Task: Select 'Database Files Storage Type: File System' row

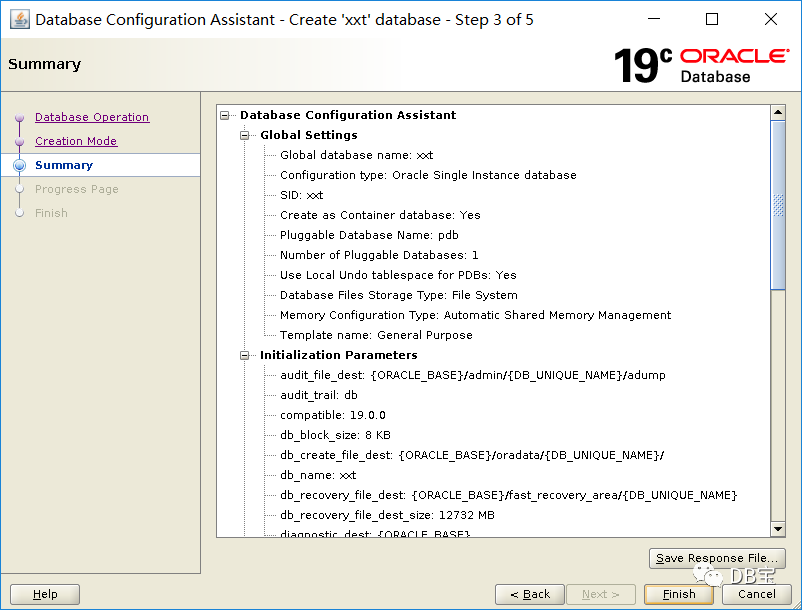Action: (398, 295)
